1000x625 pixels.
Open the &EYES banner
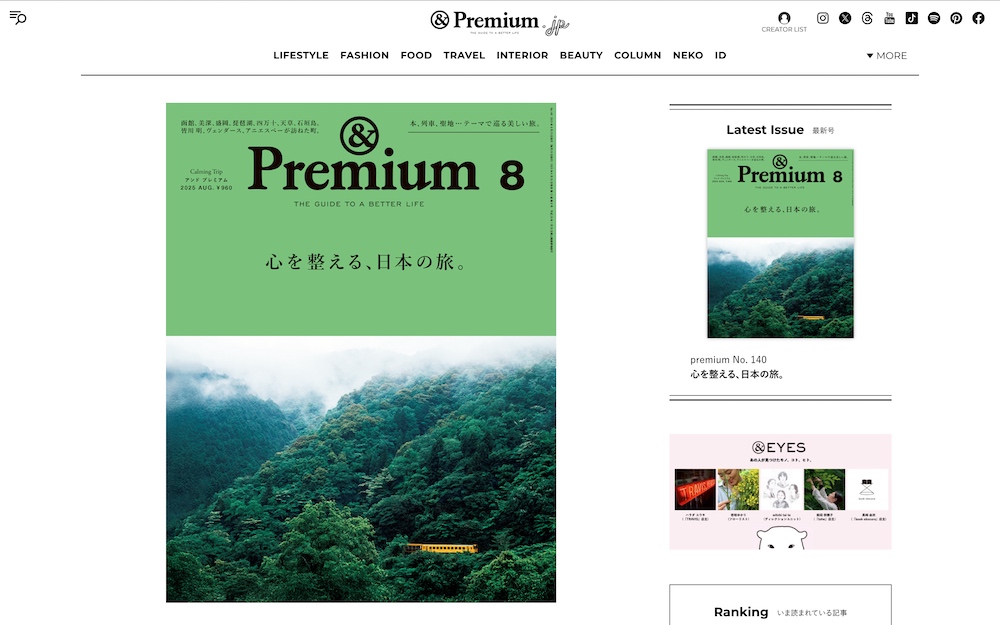(780, 492)
